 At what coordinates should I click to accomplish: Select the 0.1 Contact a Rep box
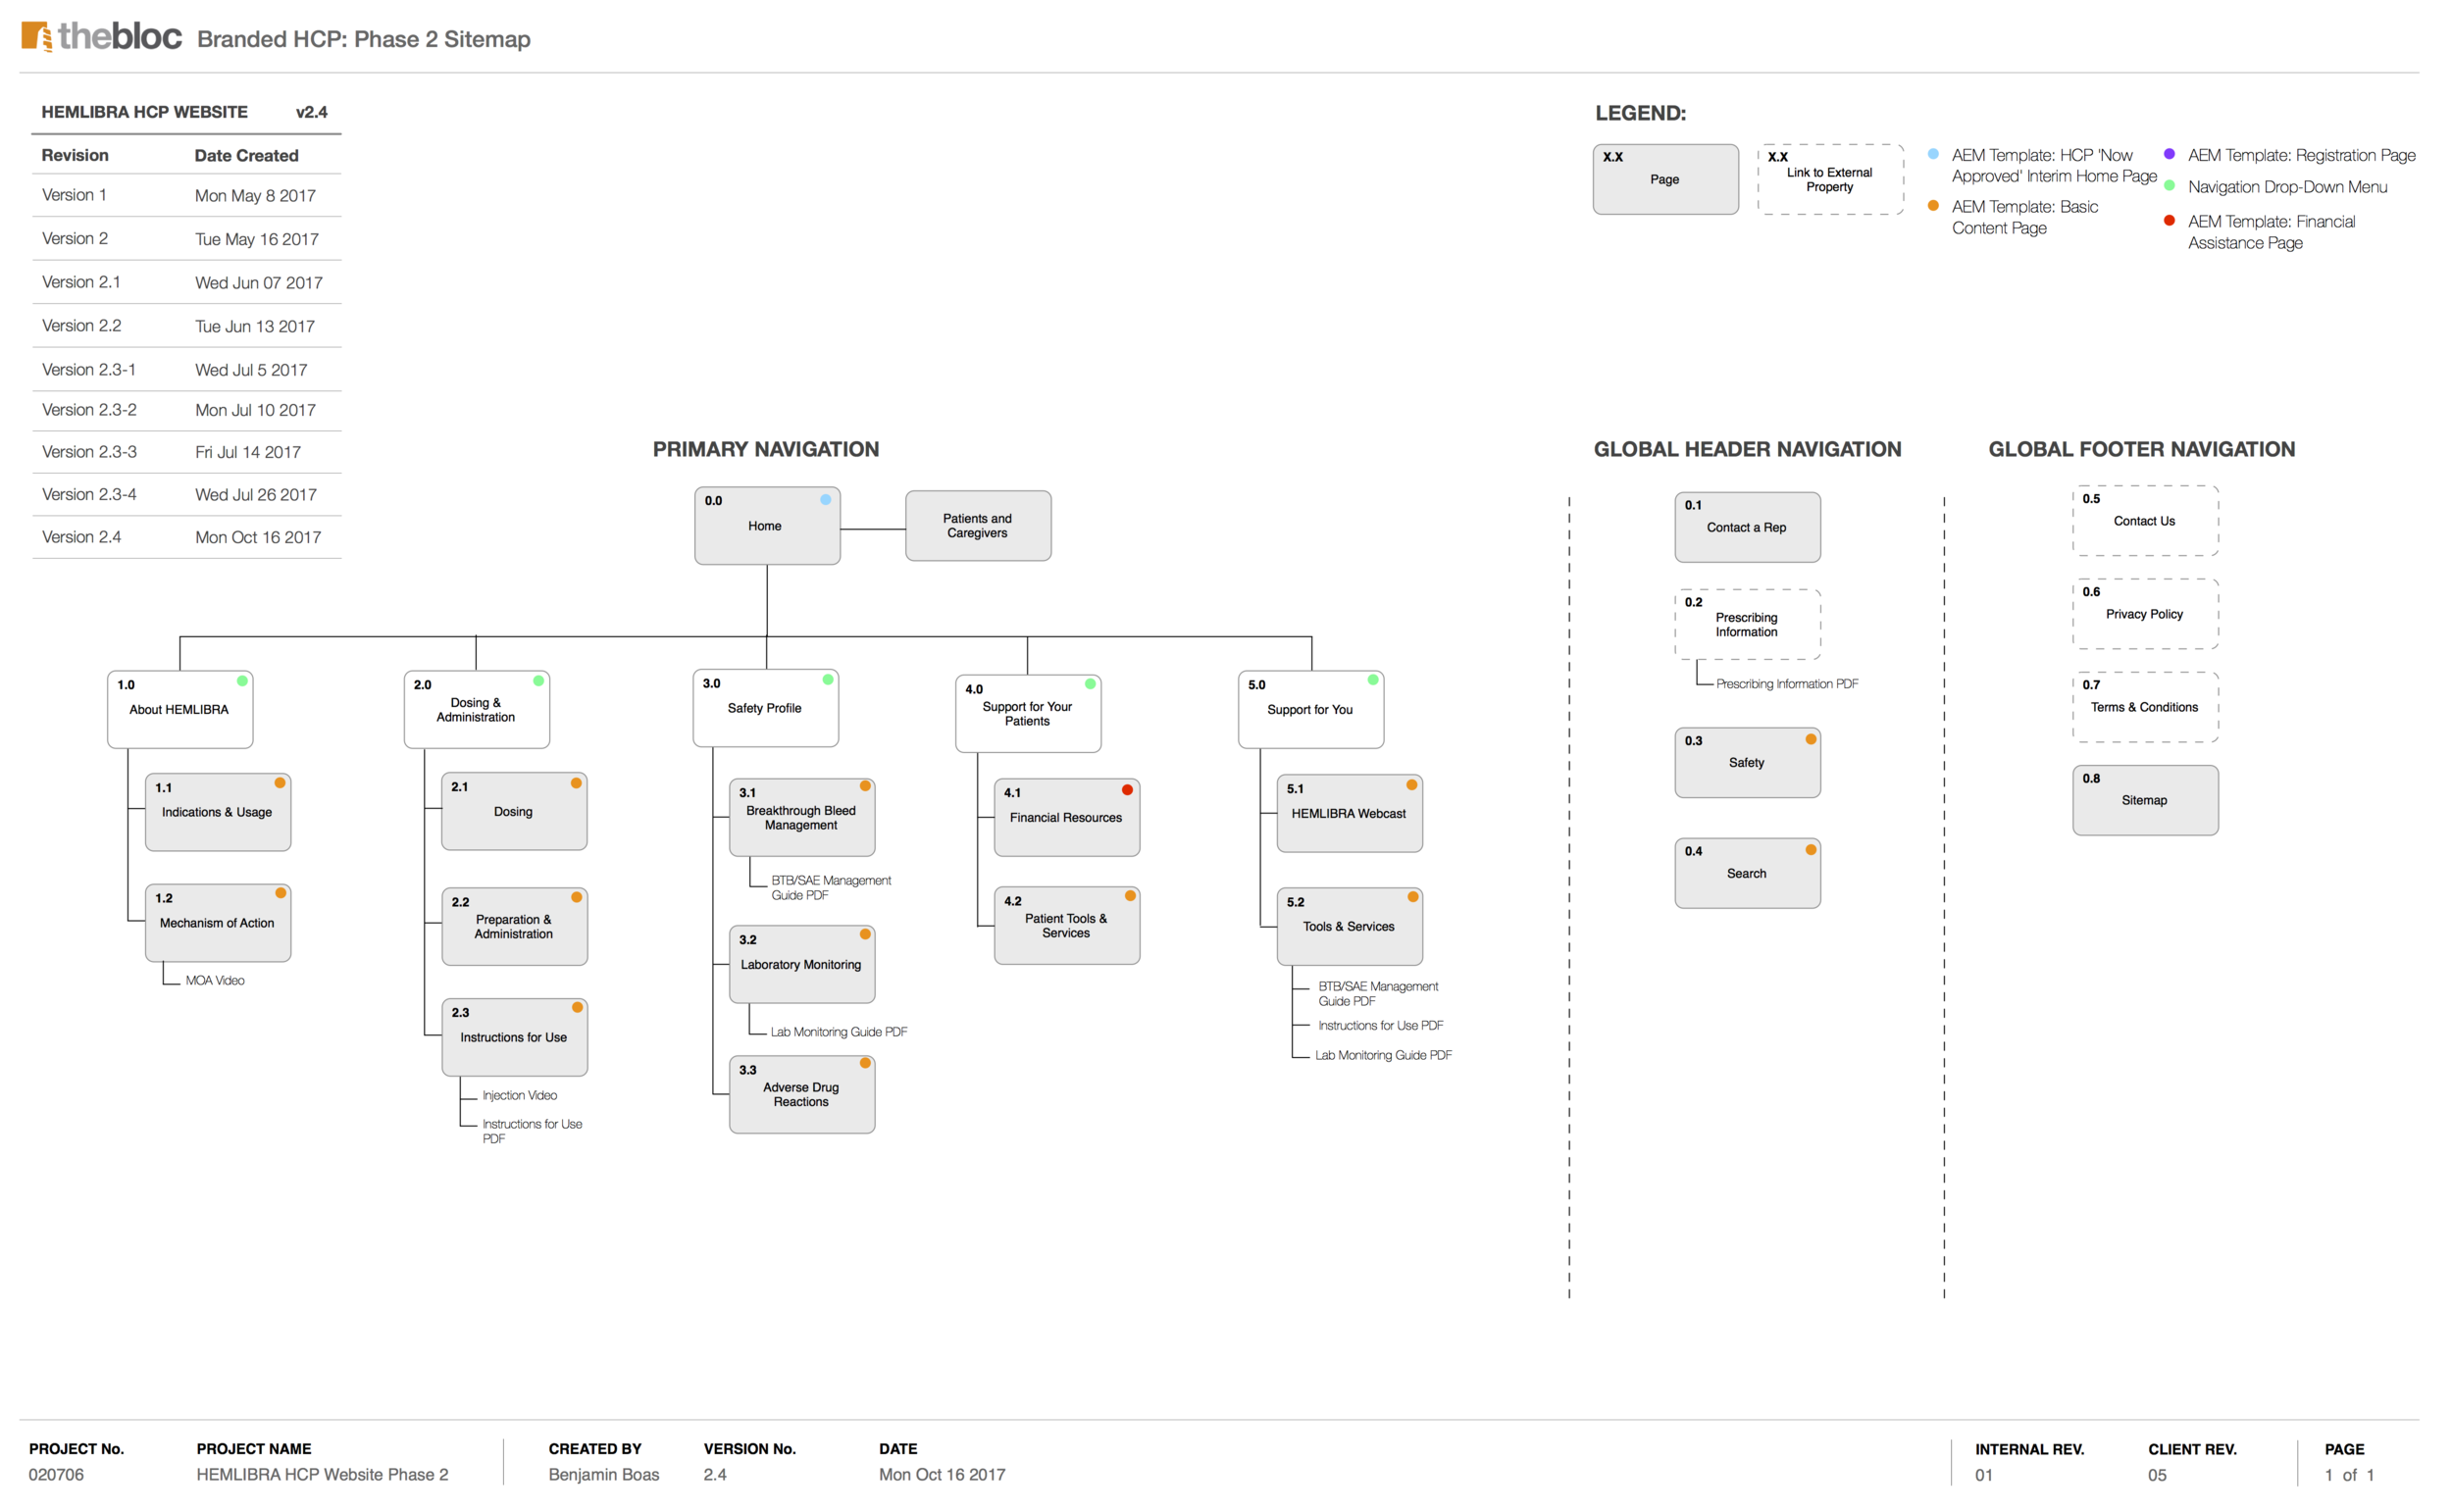[x=1748, y=527]
